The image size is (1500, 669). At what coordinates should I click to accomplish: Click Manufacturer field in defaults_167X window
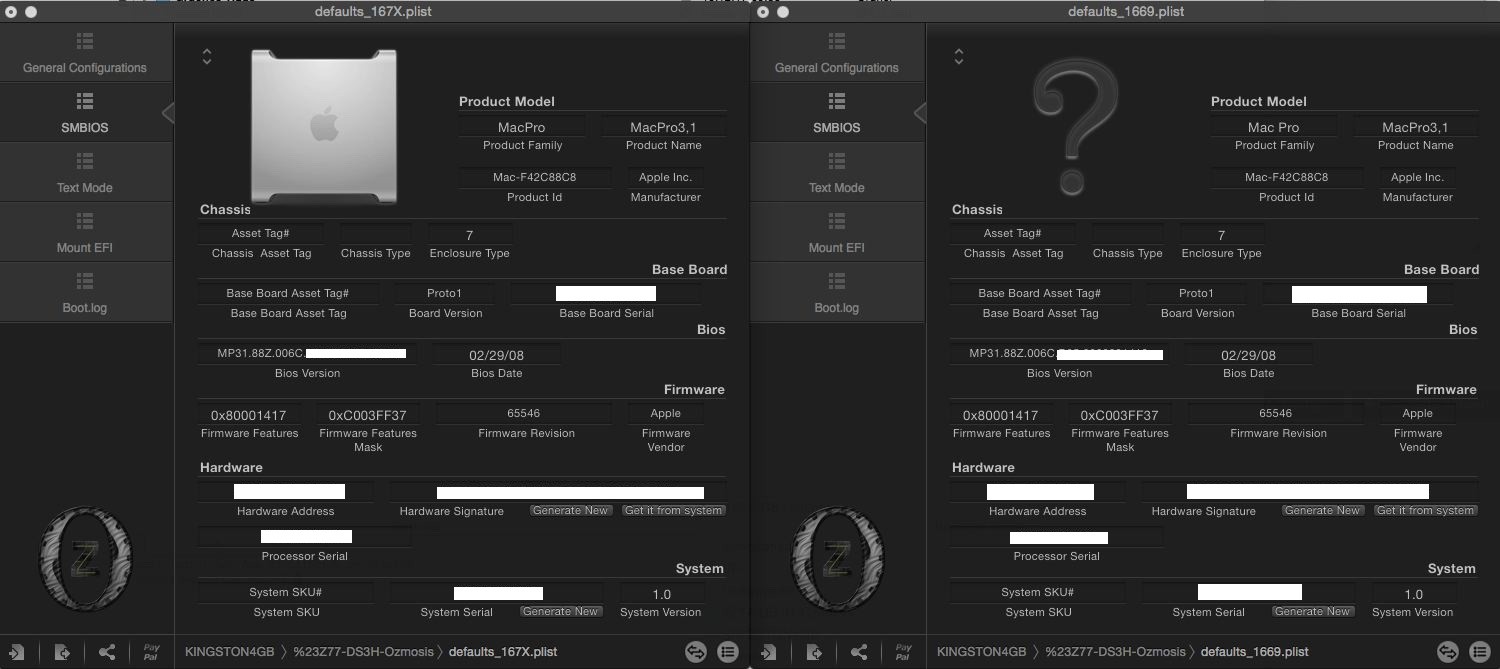click(665, 177)
